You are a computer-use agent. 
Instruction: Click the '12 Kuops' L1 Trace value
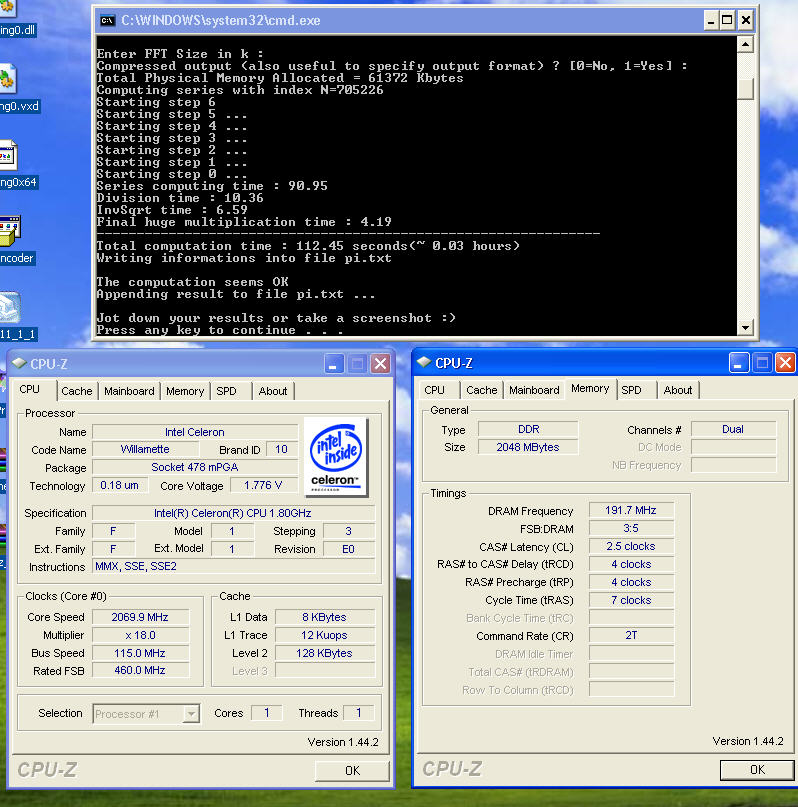tap(325, 635)
